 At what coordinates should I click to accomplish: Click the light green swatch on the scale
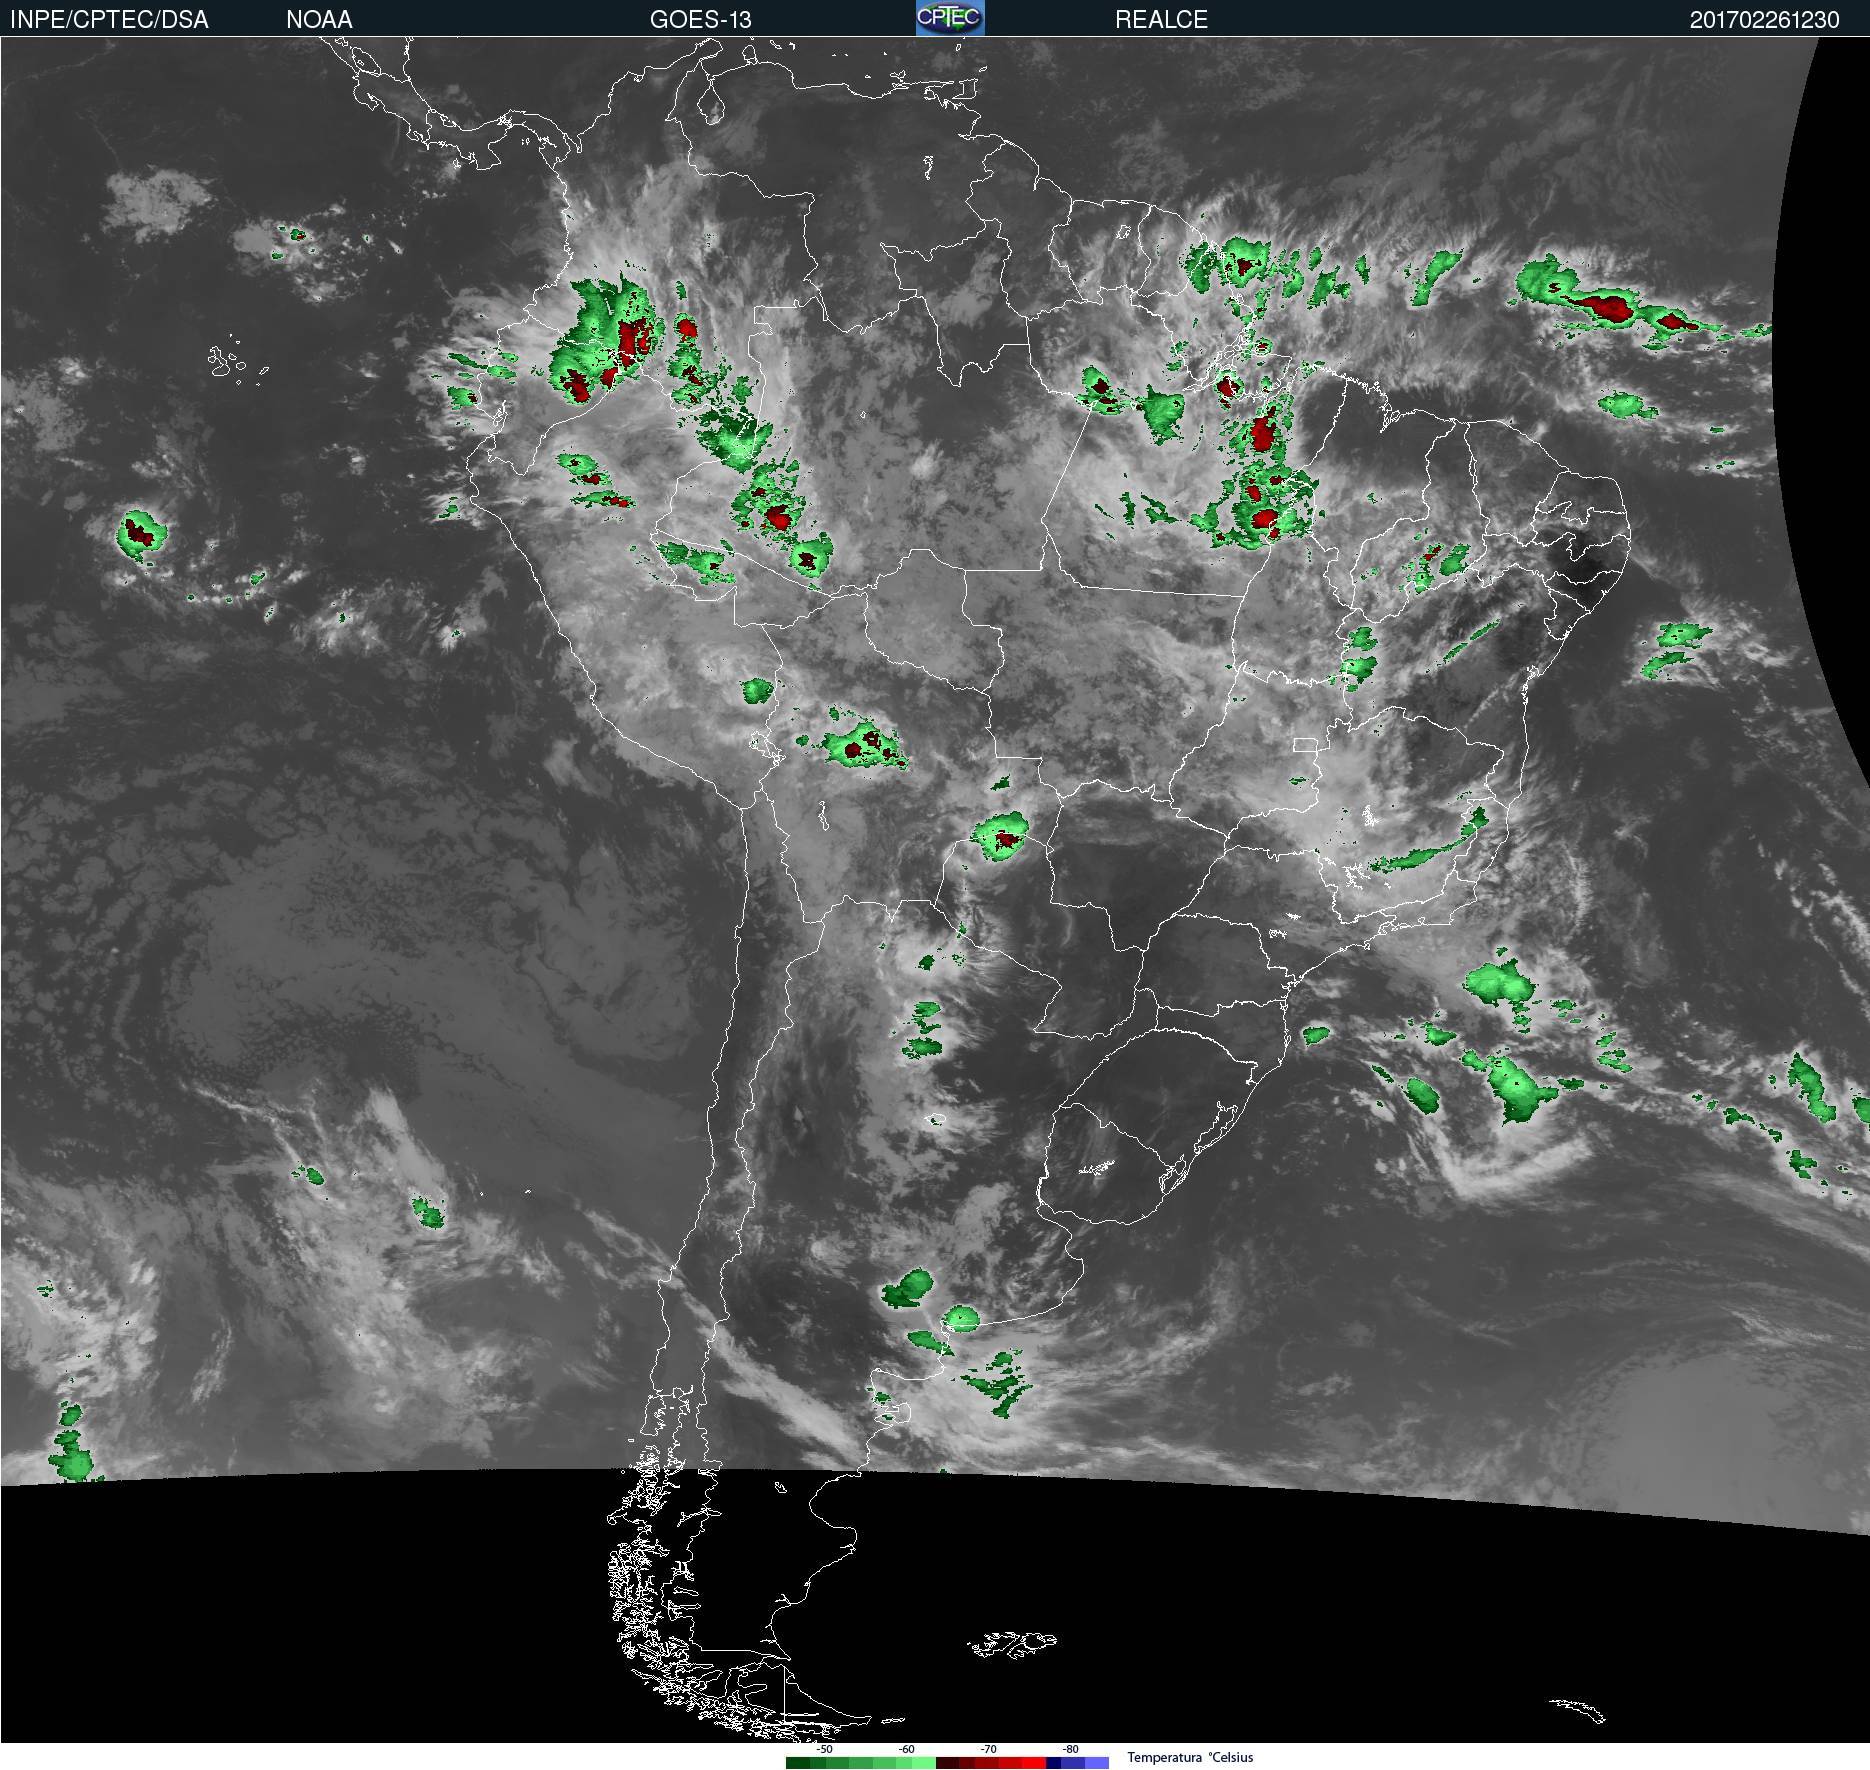point(924,1763)
